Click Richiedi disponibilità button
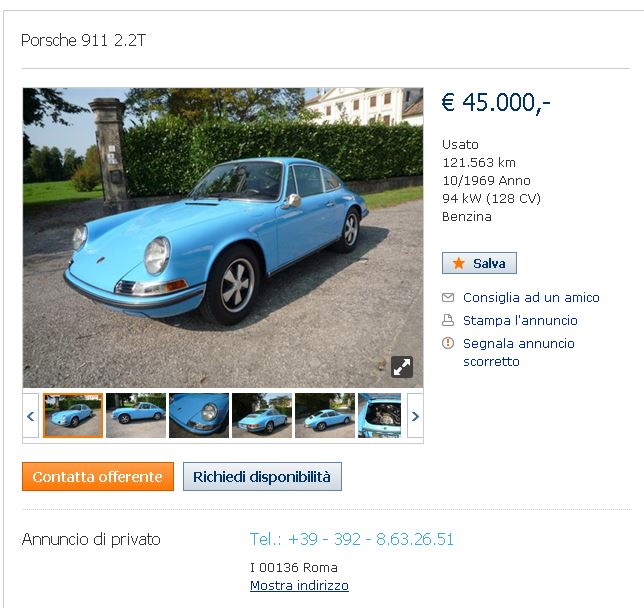 (262, 477)
